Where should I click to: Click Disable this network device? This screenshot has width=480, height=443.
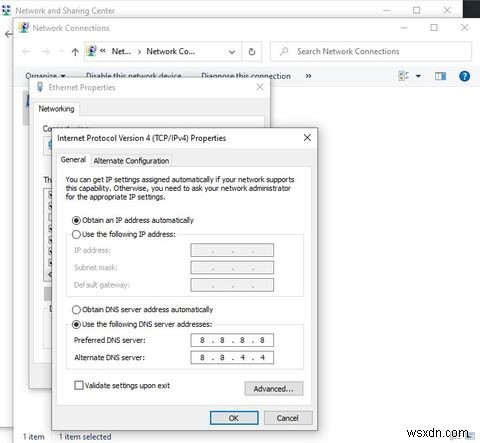point(134,76)
